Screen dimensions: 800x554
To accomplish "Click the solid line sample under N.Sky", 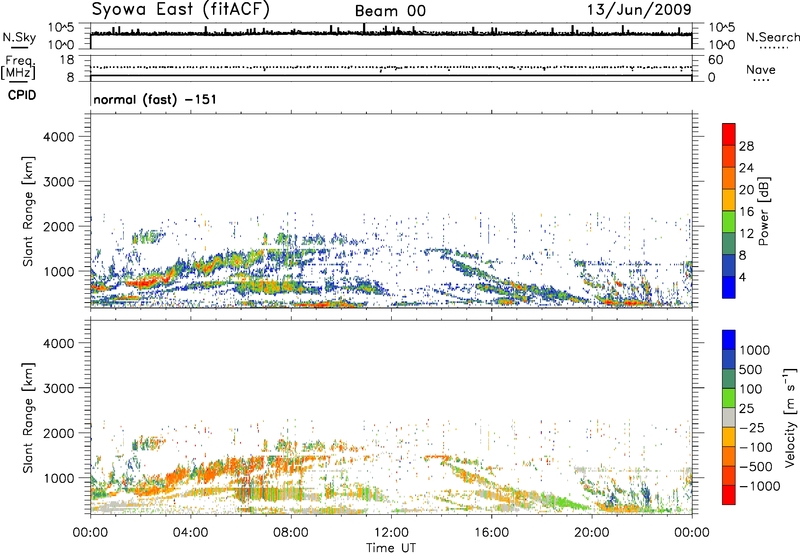I will 19,47.
